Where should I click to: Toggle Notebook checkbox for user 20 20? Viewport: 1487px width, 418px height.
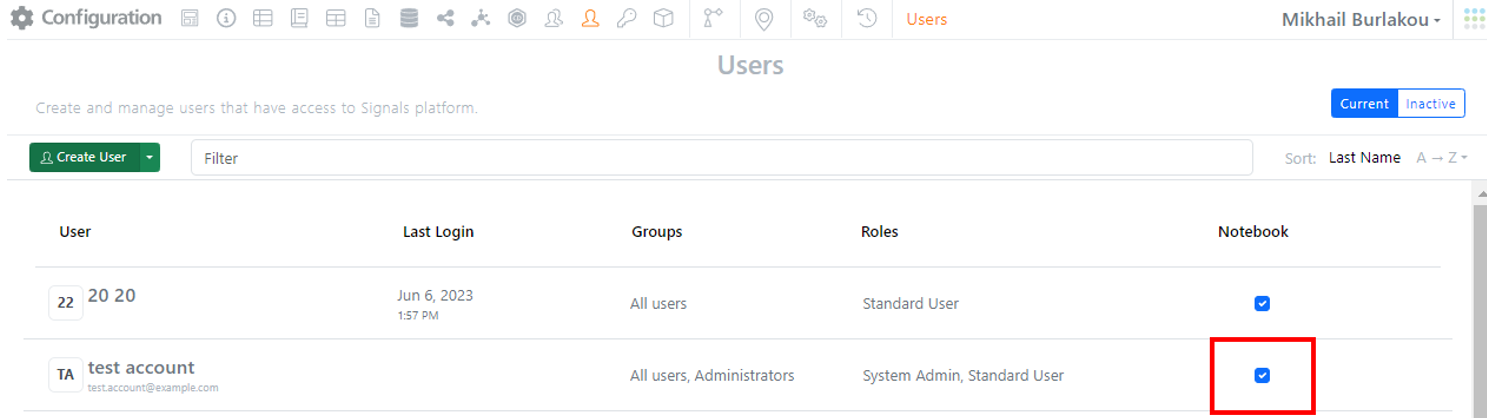[x=1262, y=303]
